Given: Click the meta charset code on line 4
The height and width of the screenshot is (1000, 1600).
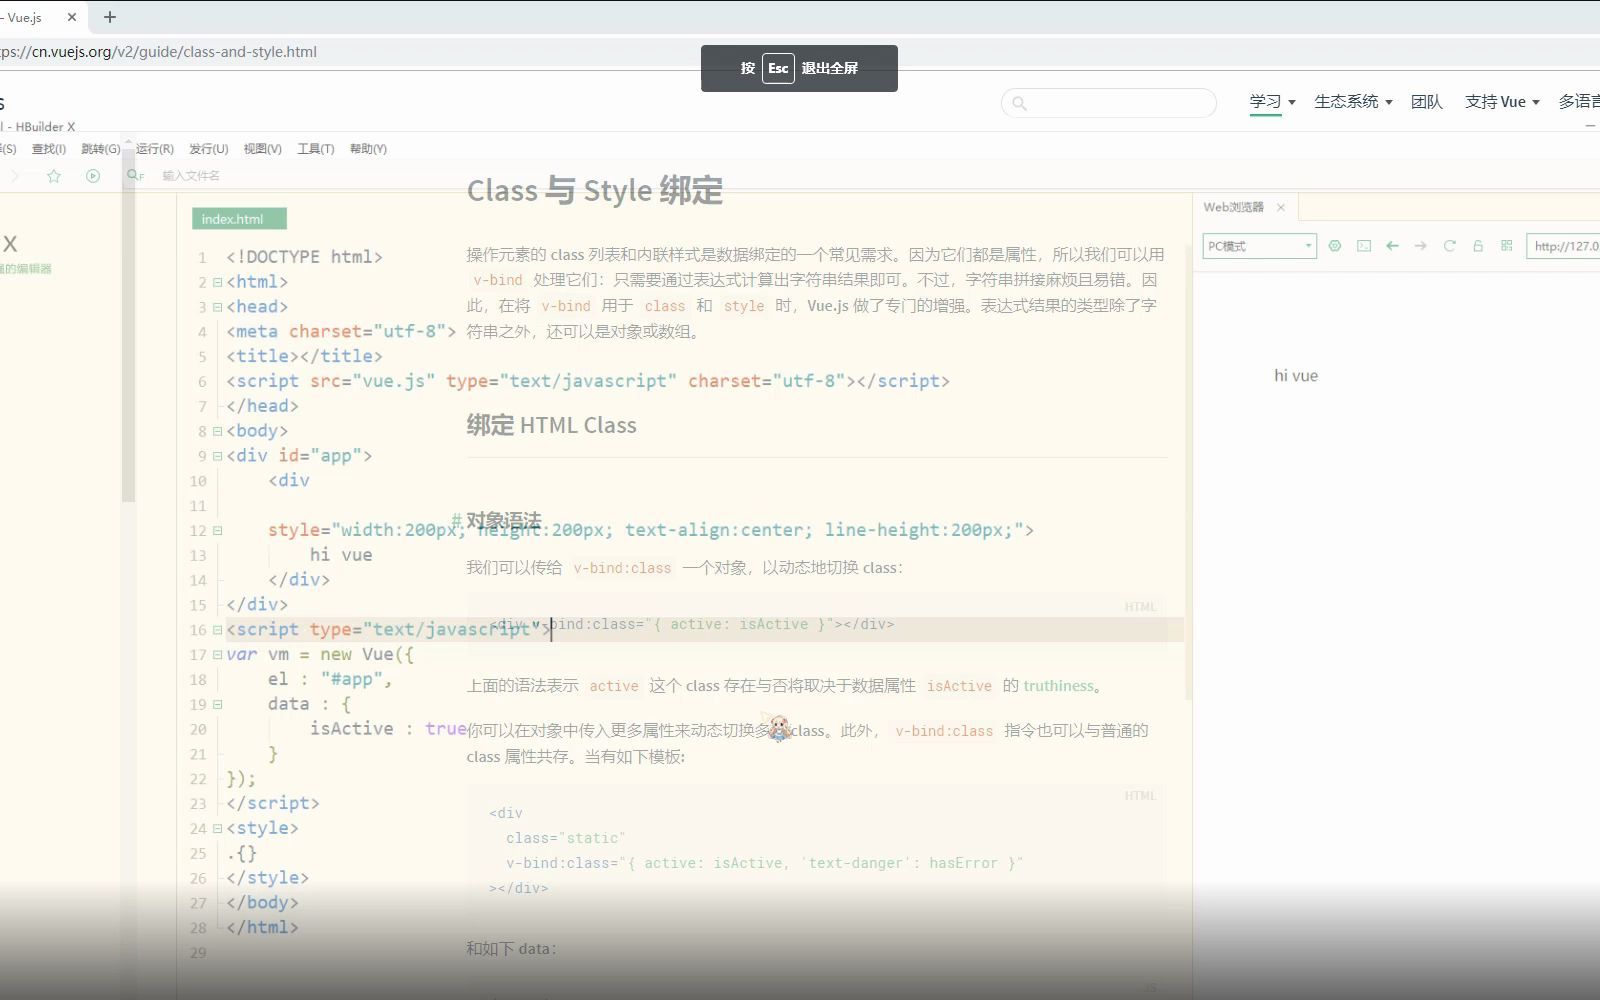Looking at the screenshot, I should (341, 332).
